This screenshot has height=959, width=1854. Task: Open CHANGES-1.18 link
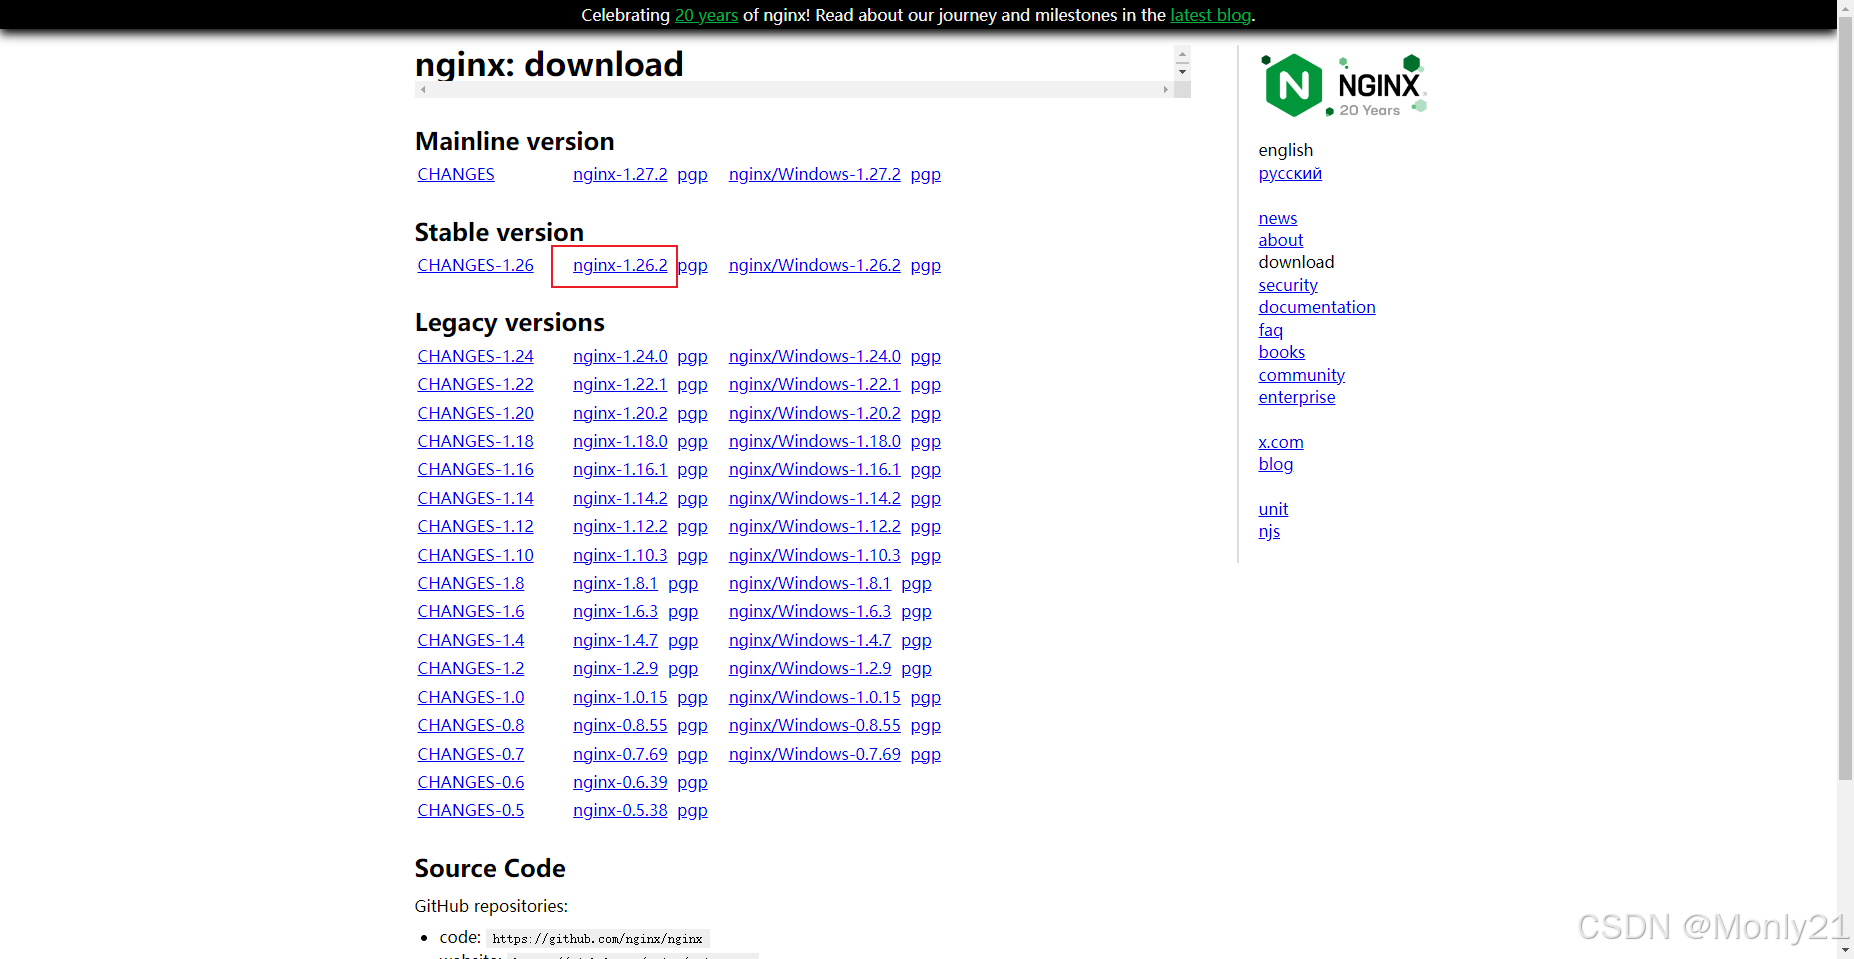[x=475, y=441]
